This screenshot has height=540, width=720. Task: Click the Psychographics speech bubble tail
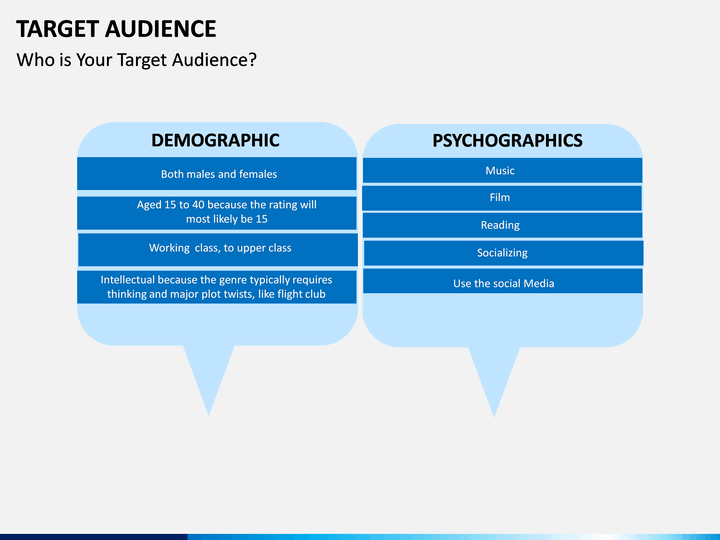494,377
